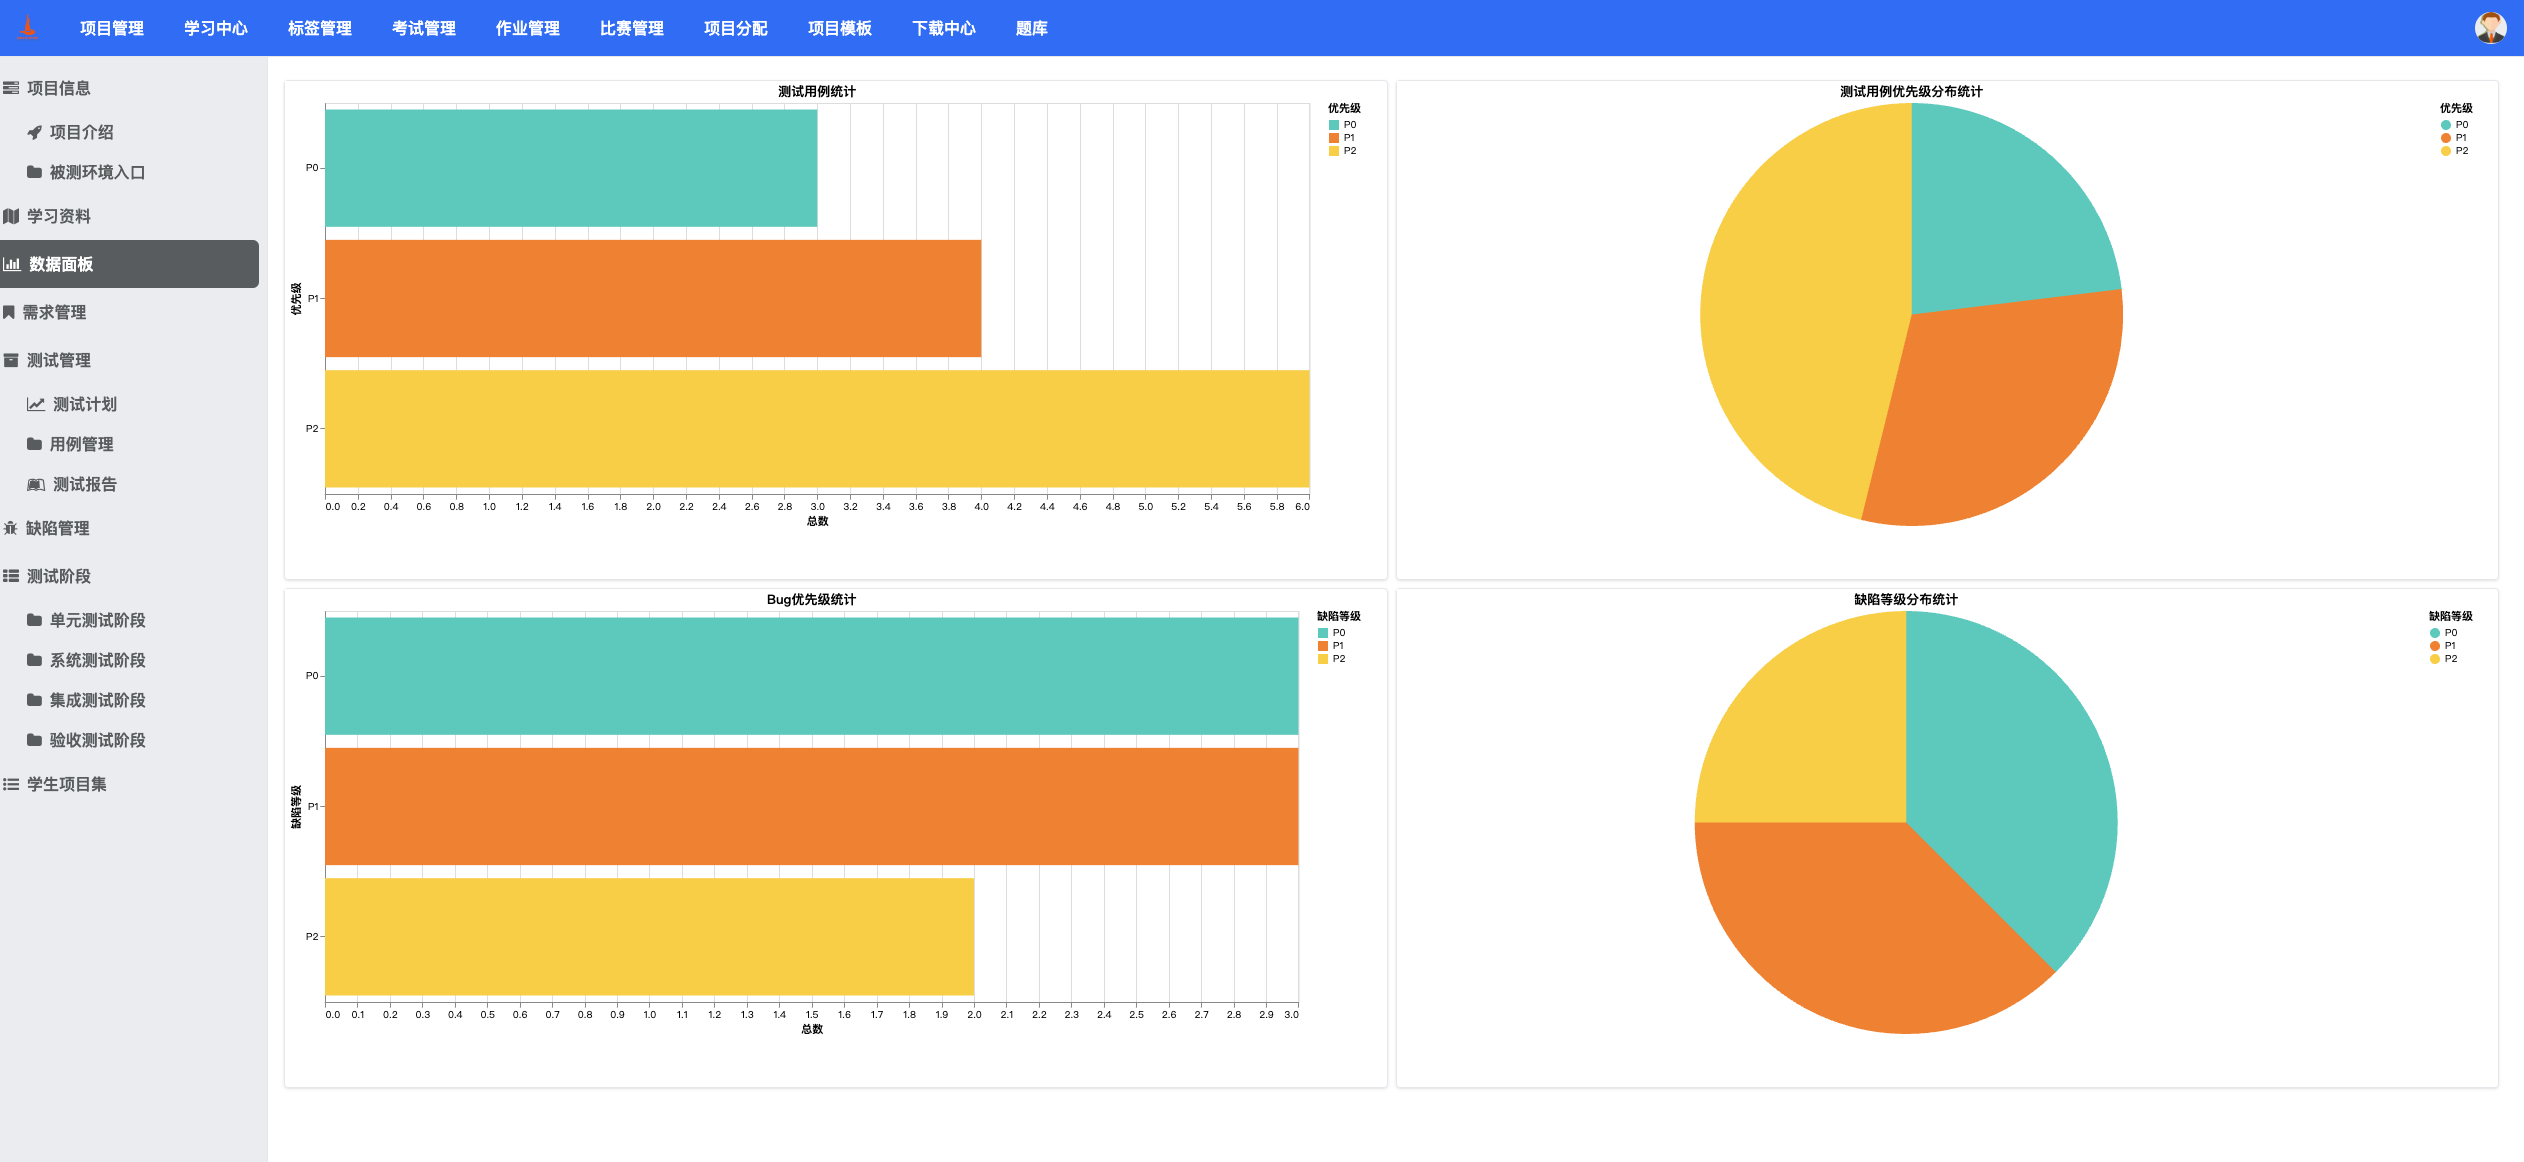
Task: Click the map icon beside 学习资料
Action: click(12, 216)
